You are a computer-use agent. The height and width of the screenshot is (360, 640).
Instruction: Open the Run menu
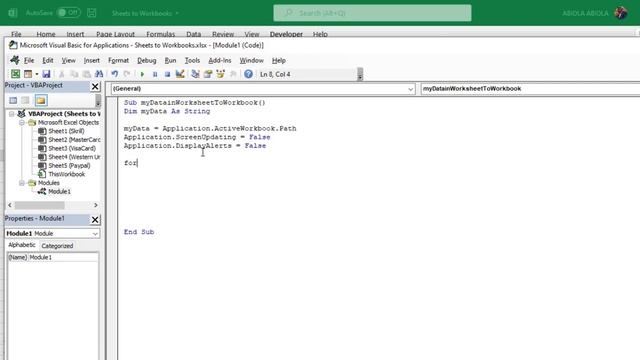pyautogui.click(x=170, y=60)
